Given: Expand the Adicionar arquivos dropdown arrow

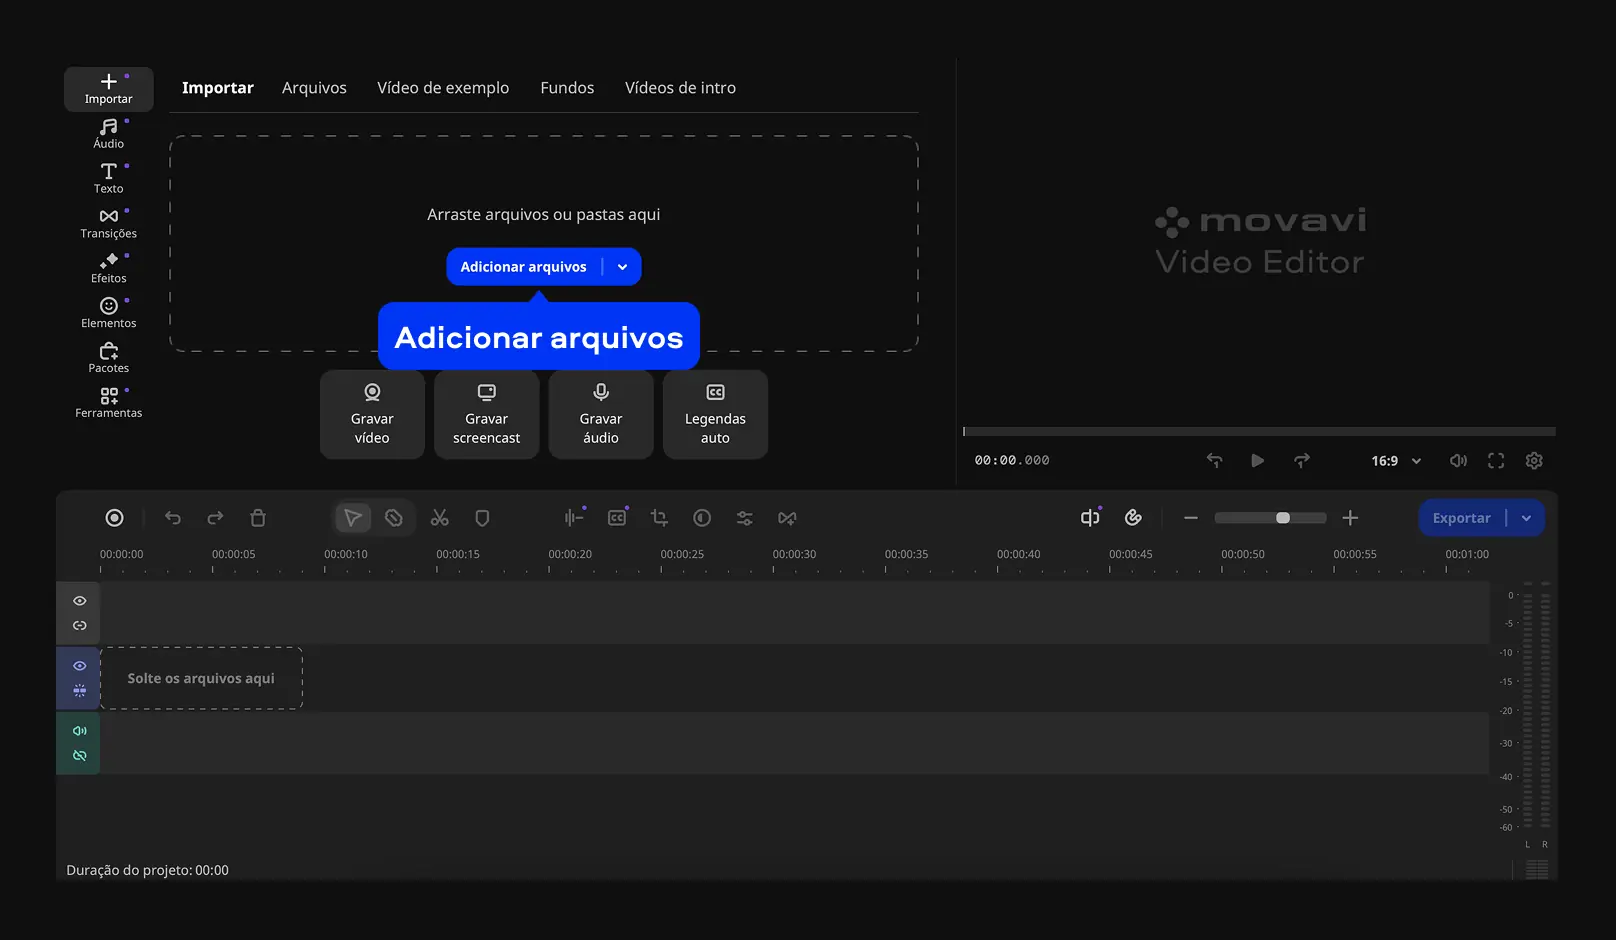Looking at the screenshot, I should 623,267.
